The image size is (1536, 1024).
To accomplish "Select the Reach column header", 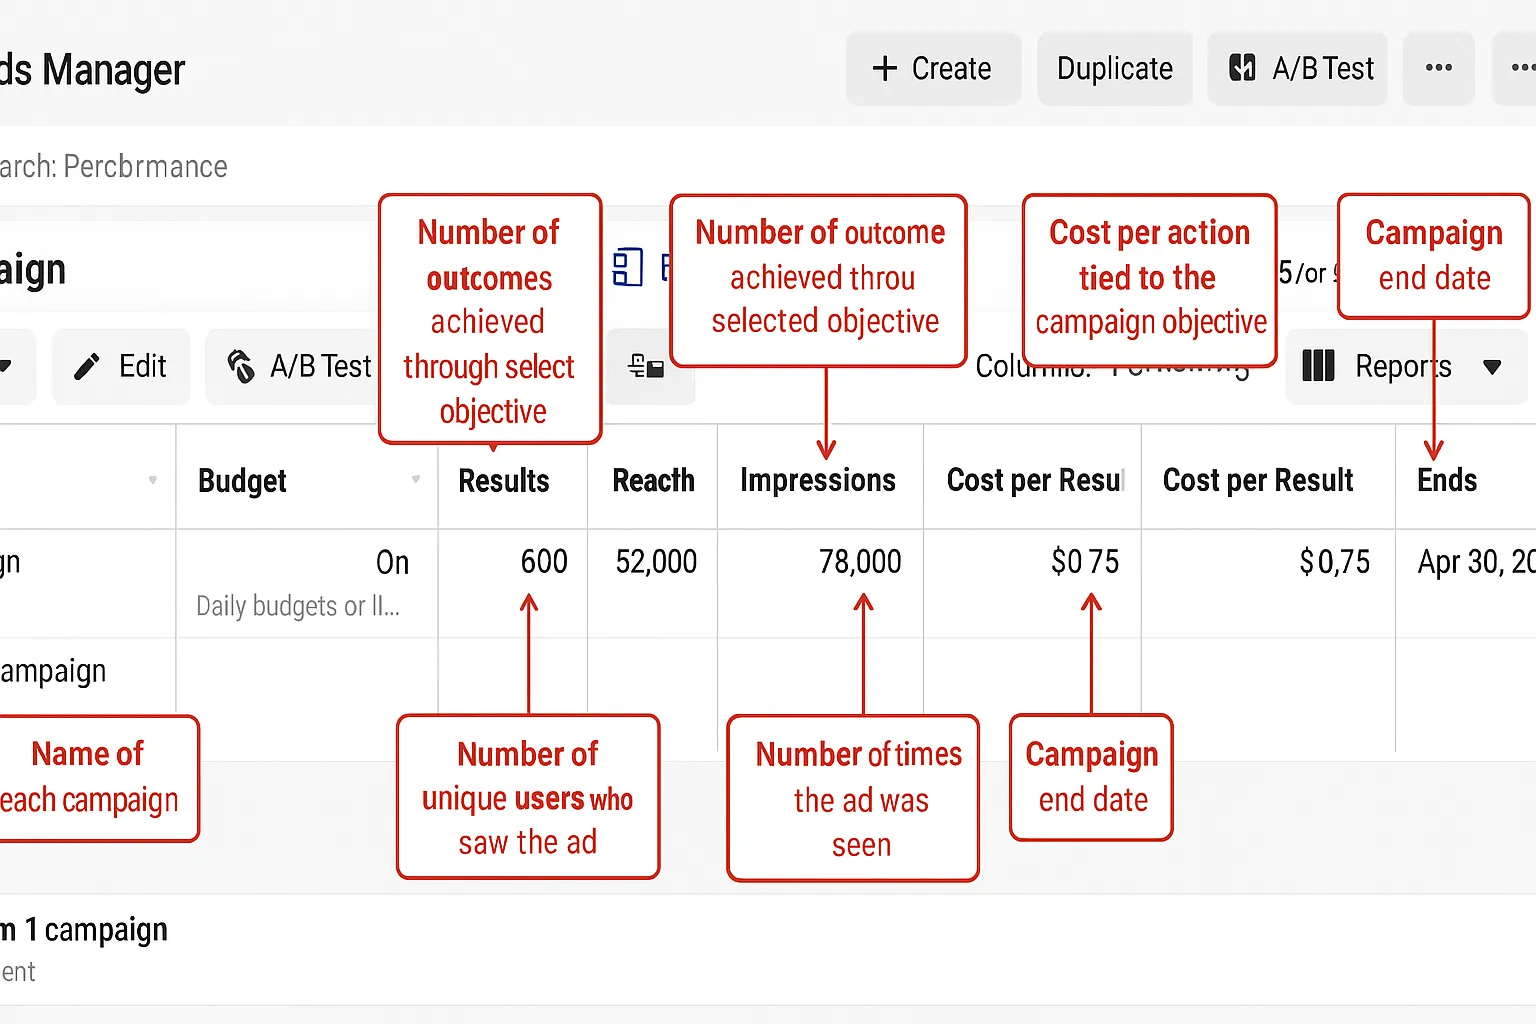I will pyautogui.click(x=653, y=481).
